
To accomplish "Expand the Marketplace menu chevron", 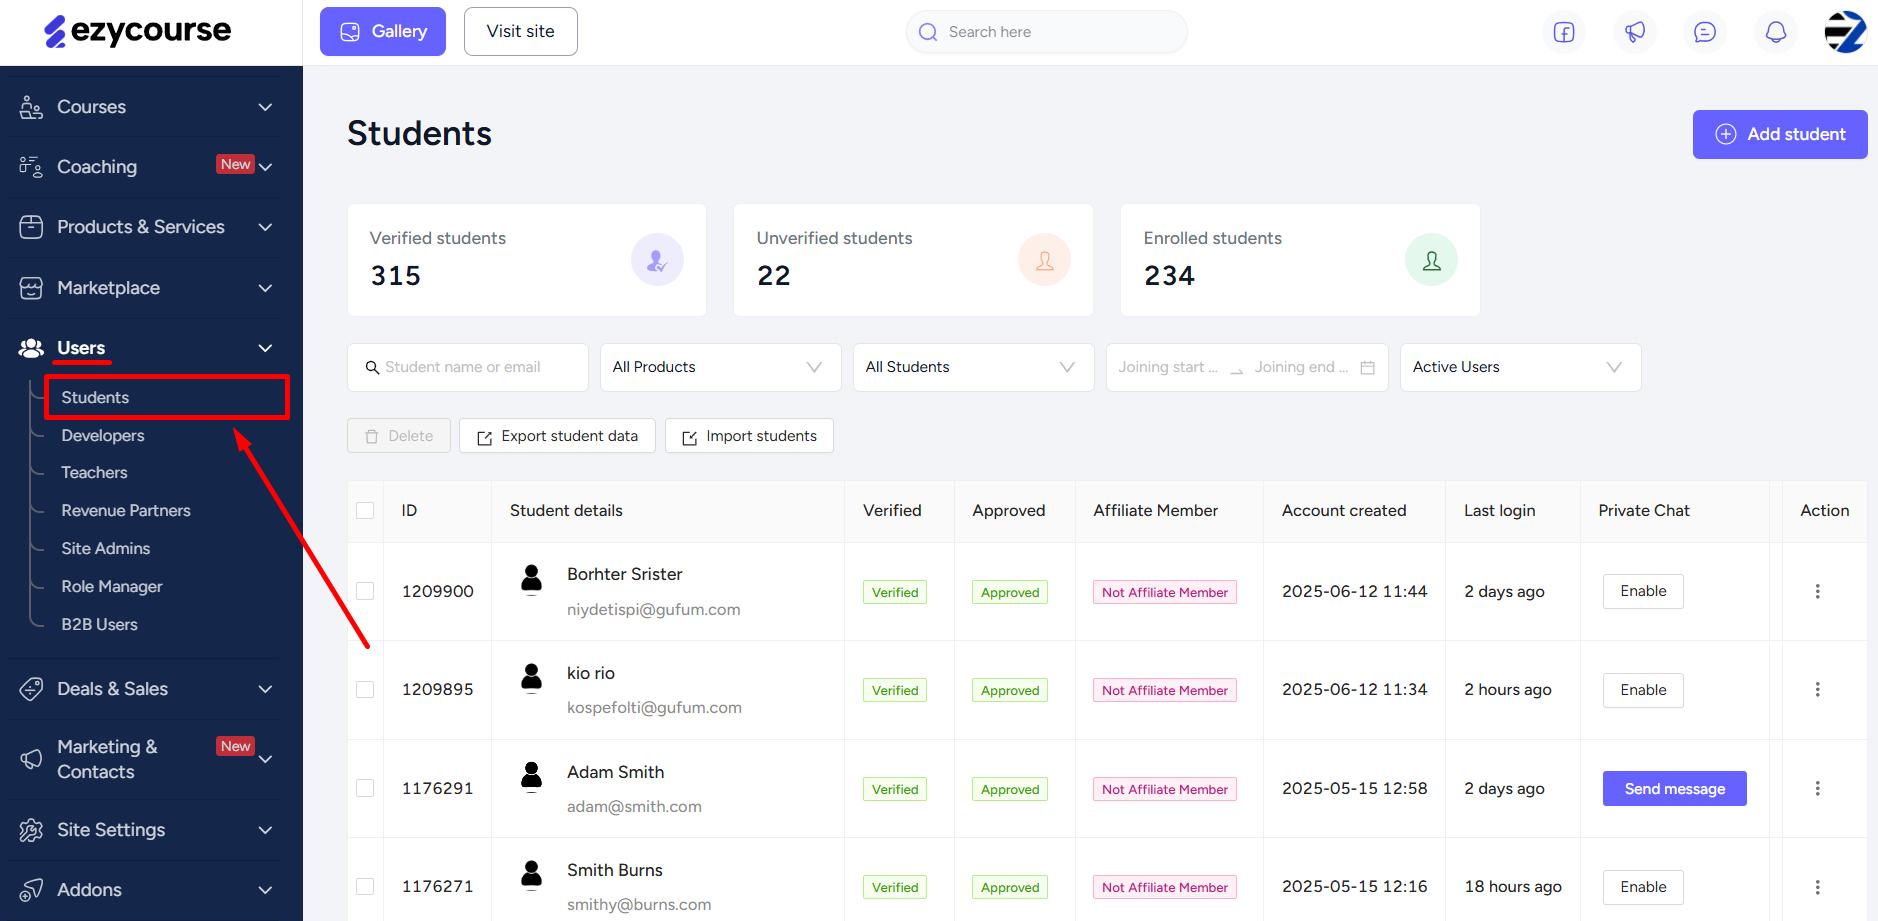I will [265, 288].
